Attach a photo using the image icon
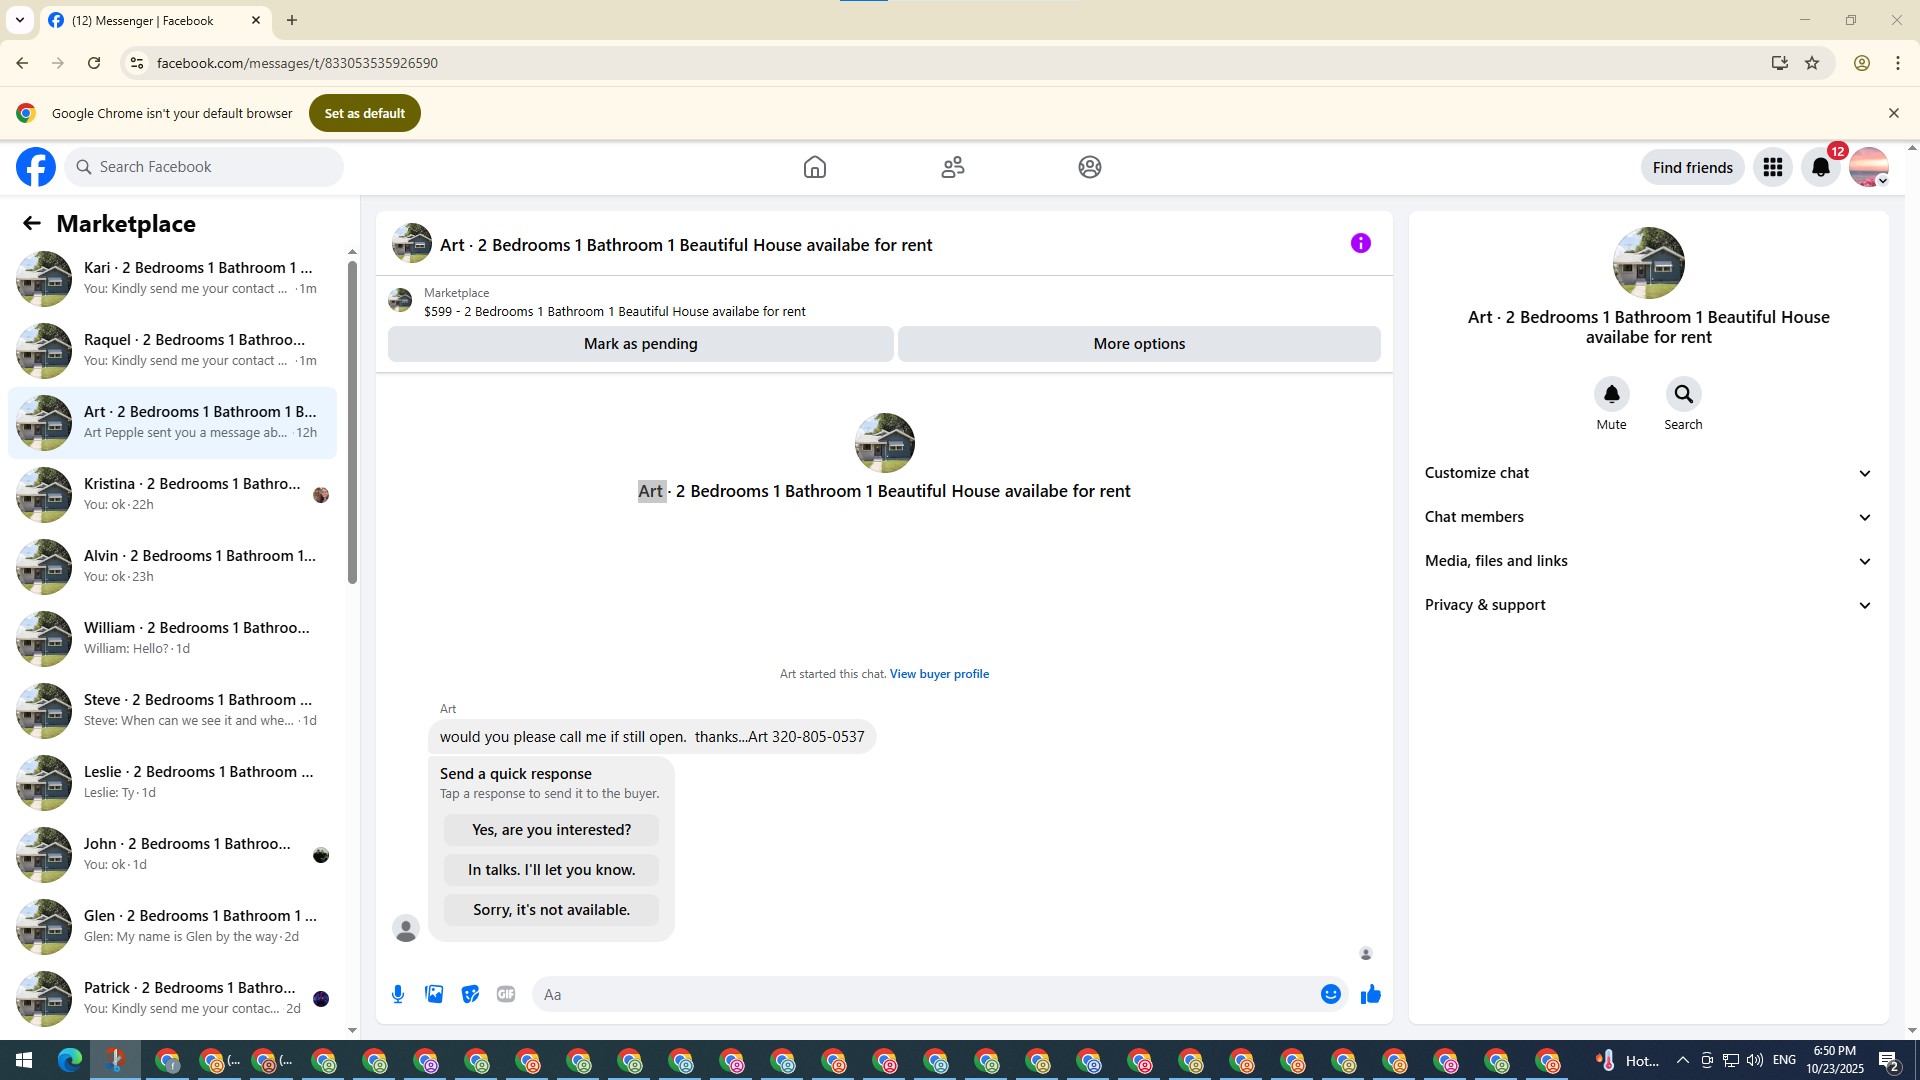 [434, 994]
